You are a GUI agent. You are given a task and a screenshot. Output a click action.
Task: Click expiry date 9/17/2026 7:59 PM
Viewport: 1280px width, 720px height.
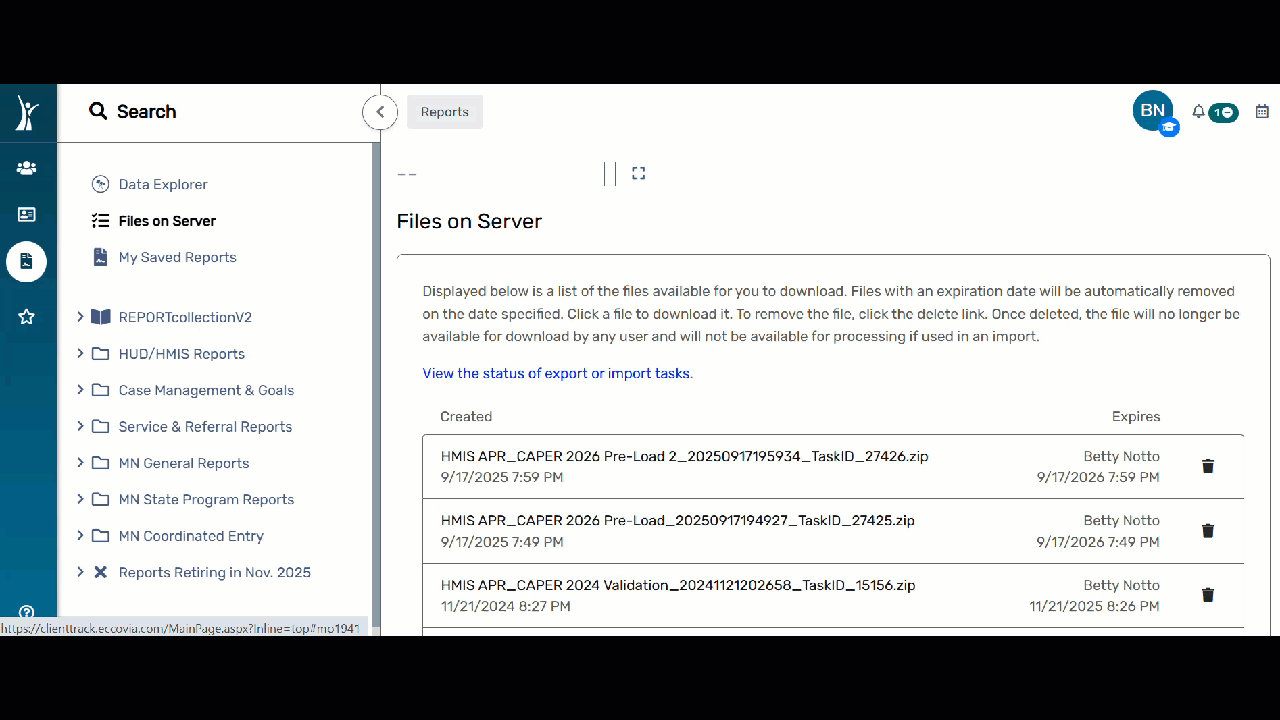coord(1098,477)
